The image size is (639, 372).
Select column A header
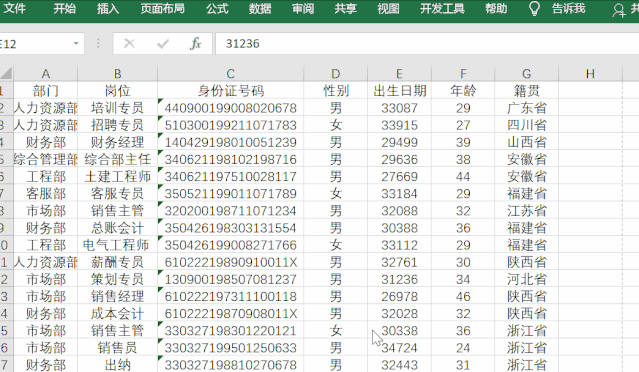tap(46, 74)
